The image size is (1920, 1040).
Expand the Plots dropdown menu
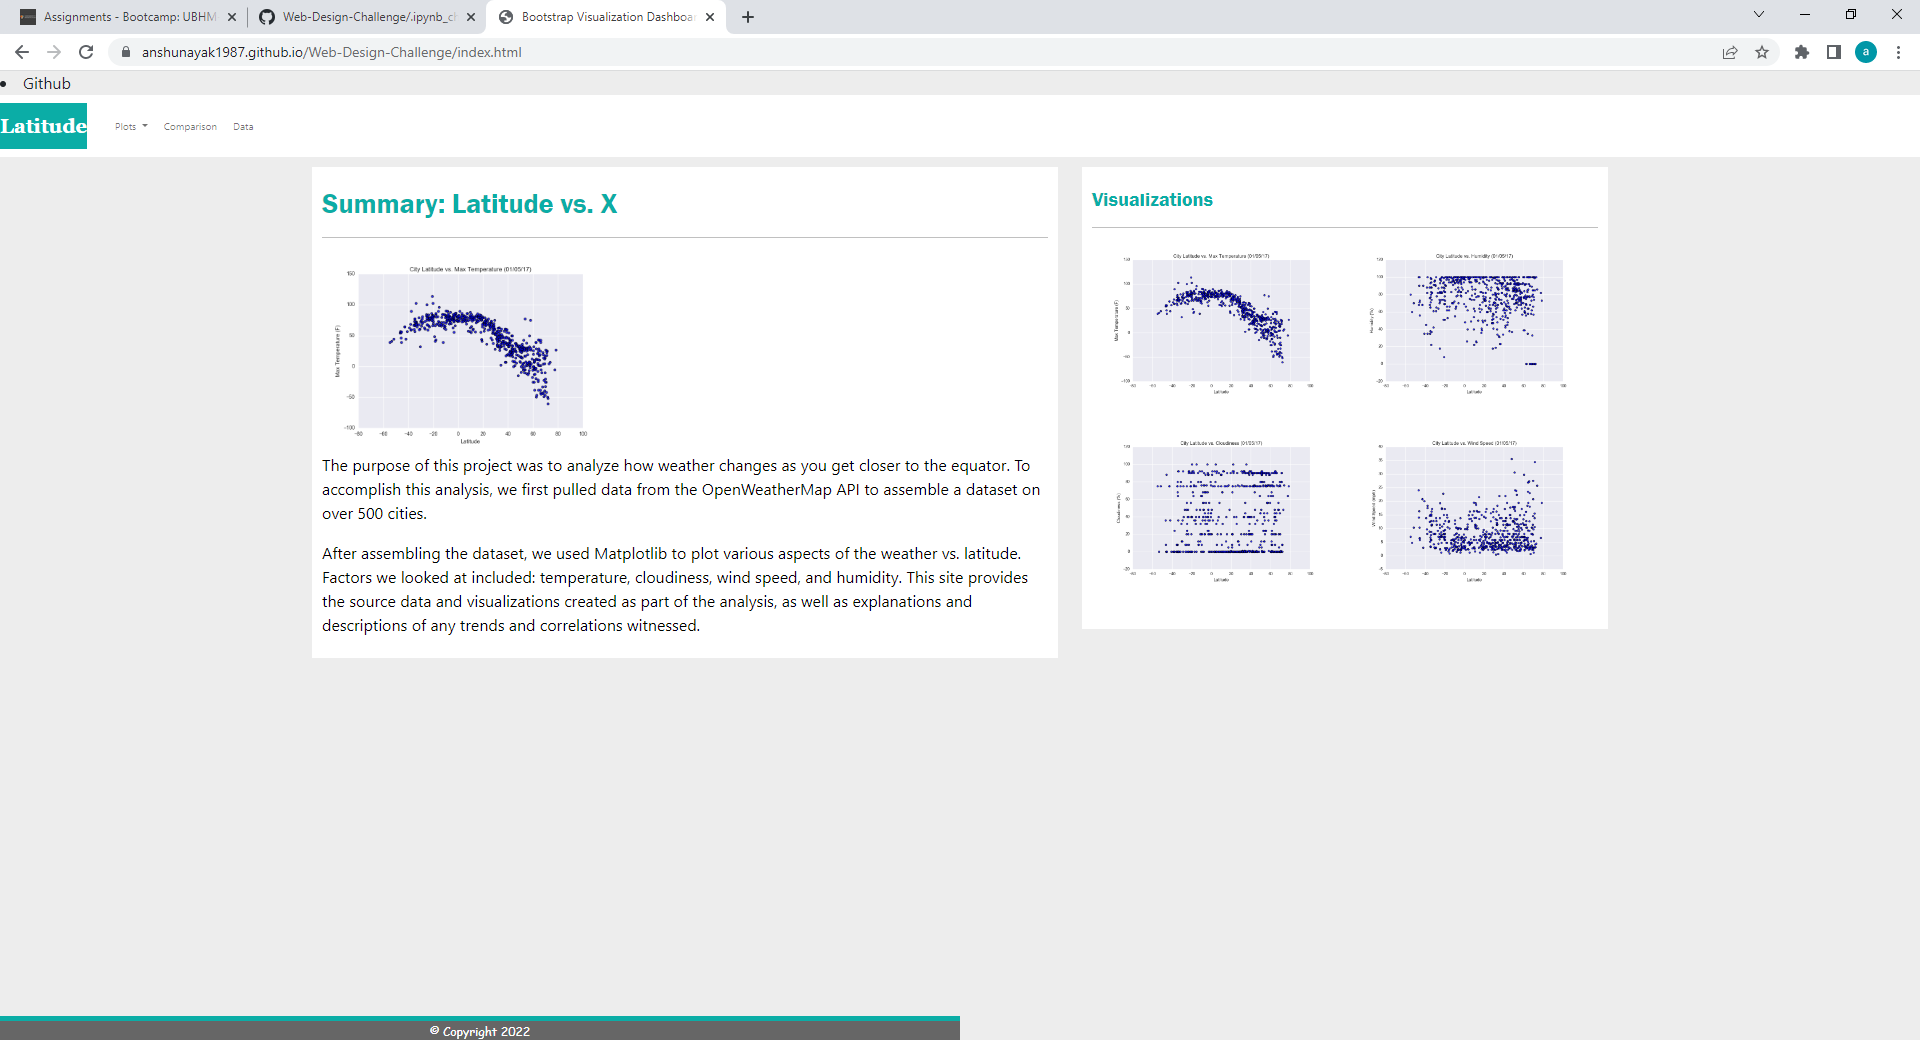(131, 127)
